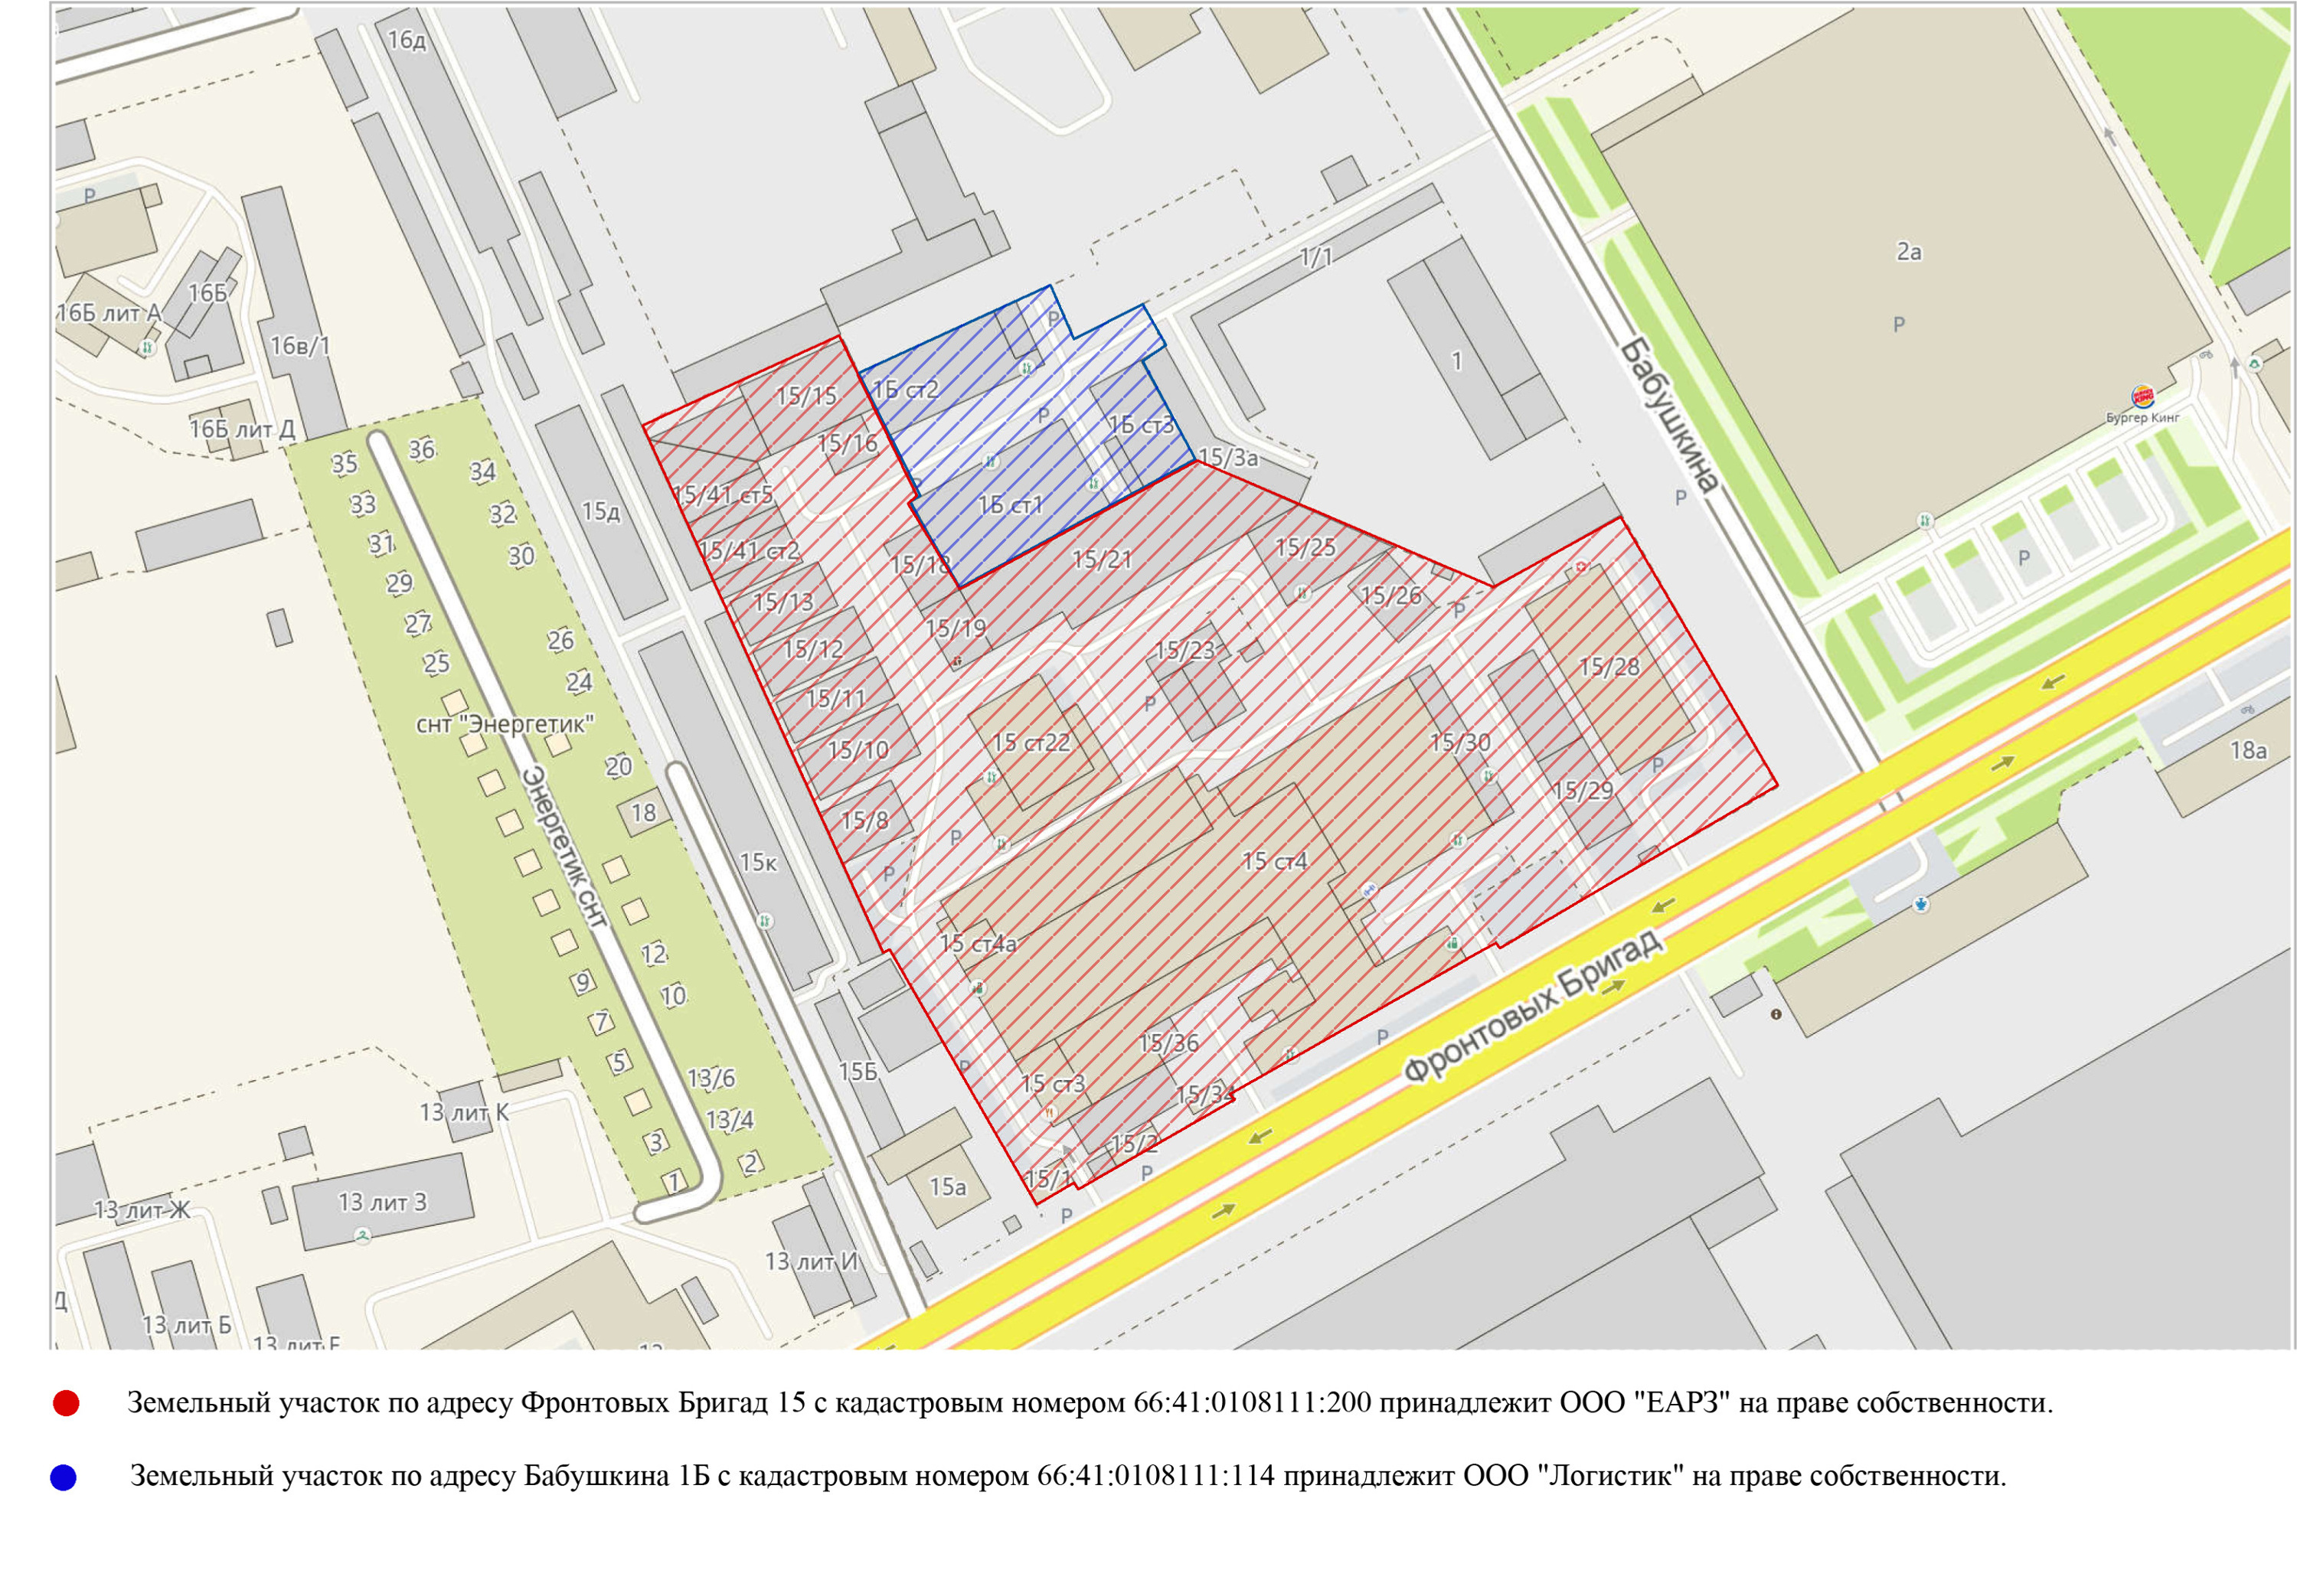This screenshot has height=1596, width=2297.
Task: Click the label 15/29
Action: coord(1582,790)
